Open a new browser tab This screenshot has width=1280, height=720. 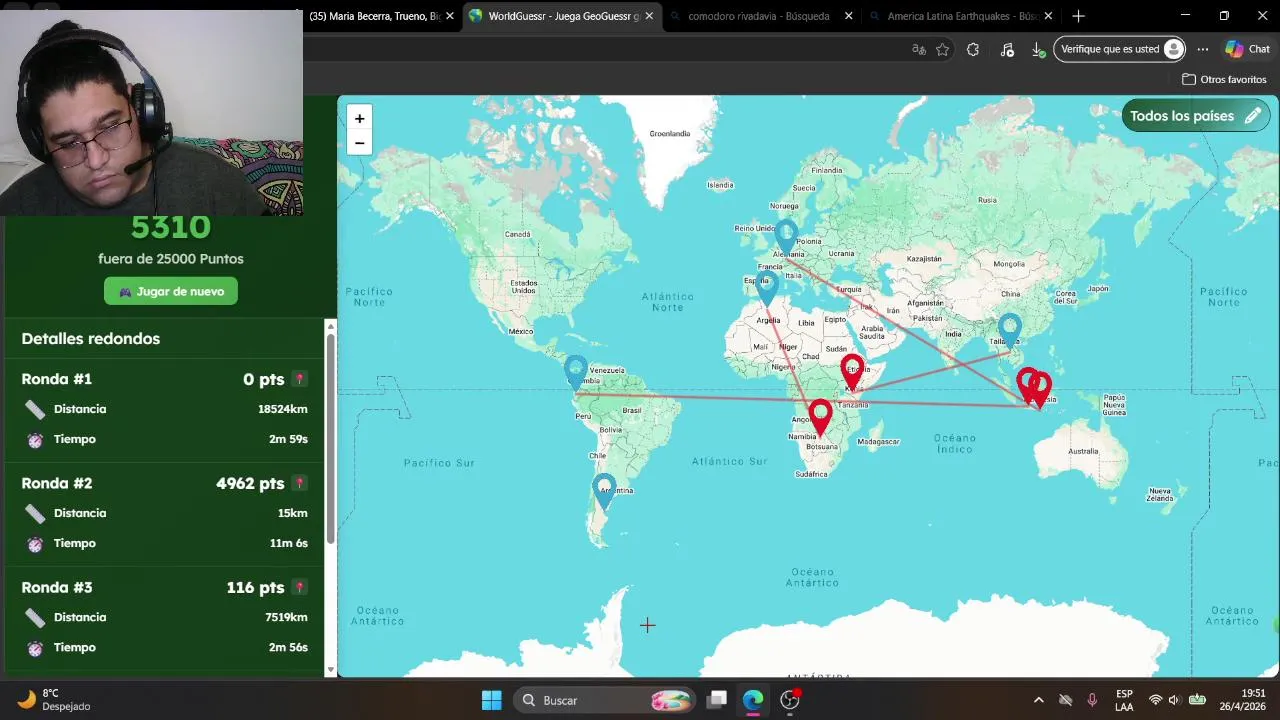click(x=1078, y=16)
